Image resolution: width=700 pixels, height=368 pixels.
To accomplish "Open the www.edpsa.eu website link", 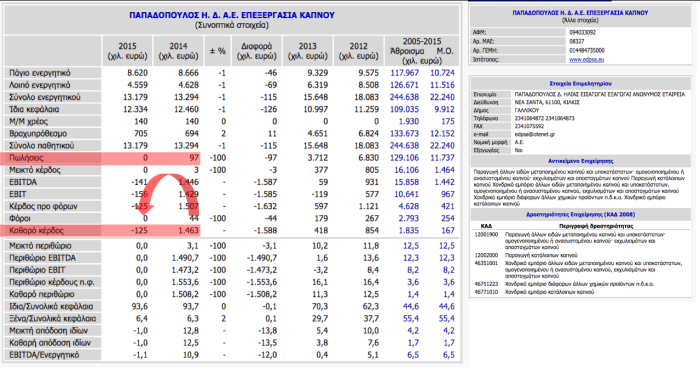I will (x=587, y=59).
